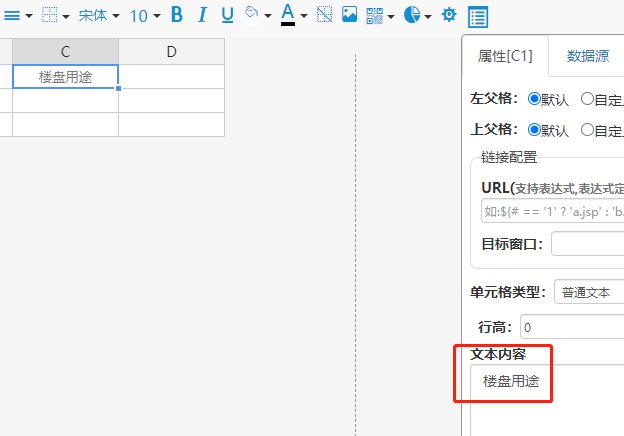The height and width of the screenshot is (436, 624).
Task: Select column C header
Action: coord(66,51)
